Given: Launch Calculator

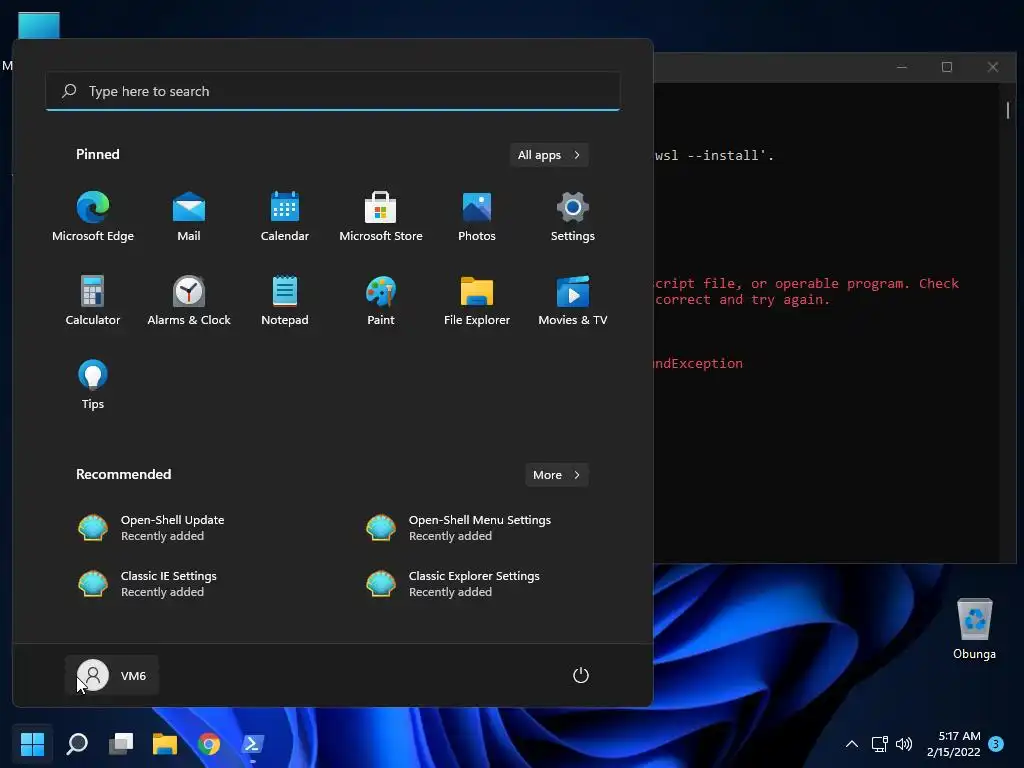Looking at the screenshot, I should pyautogui.click(x=93, y=300).
